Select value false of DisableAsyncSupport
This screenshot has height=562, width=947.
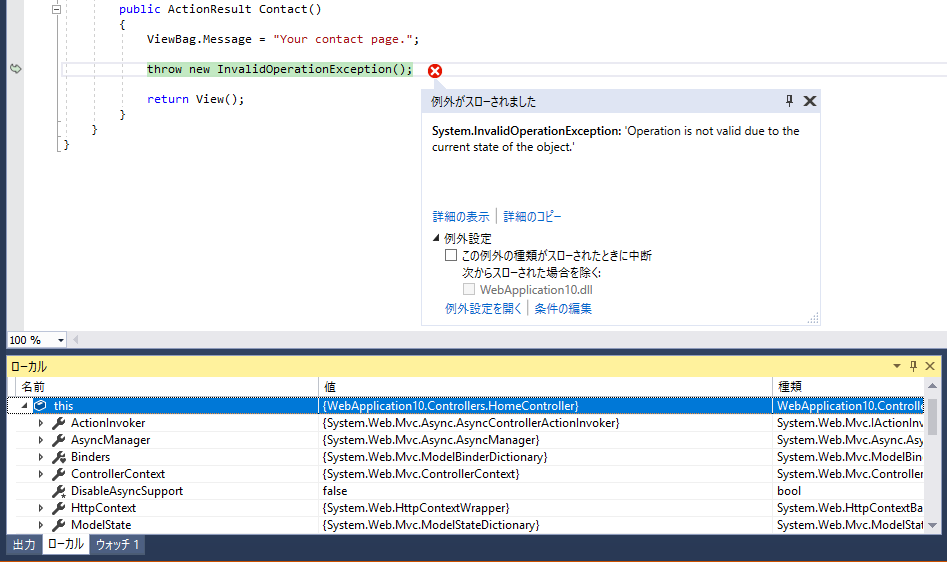click(335, 491)
